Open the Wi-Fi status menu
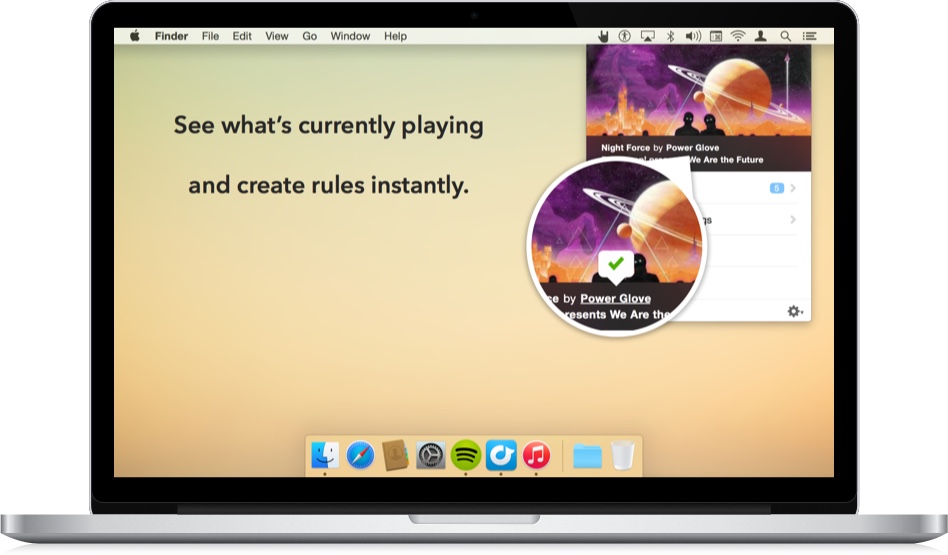 (738, 36)
